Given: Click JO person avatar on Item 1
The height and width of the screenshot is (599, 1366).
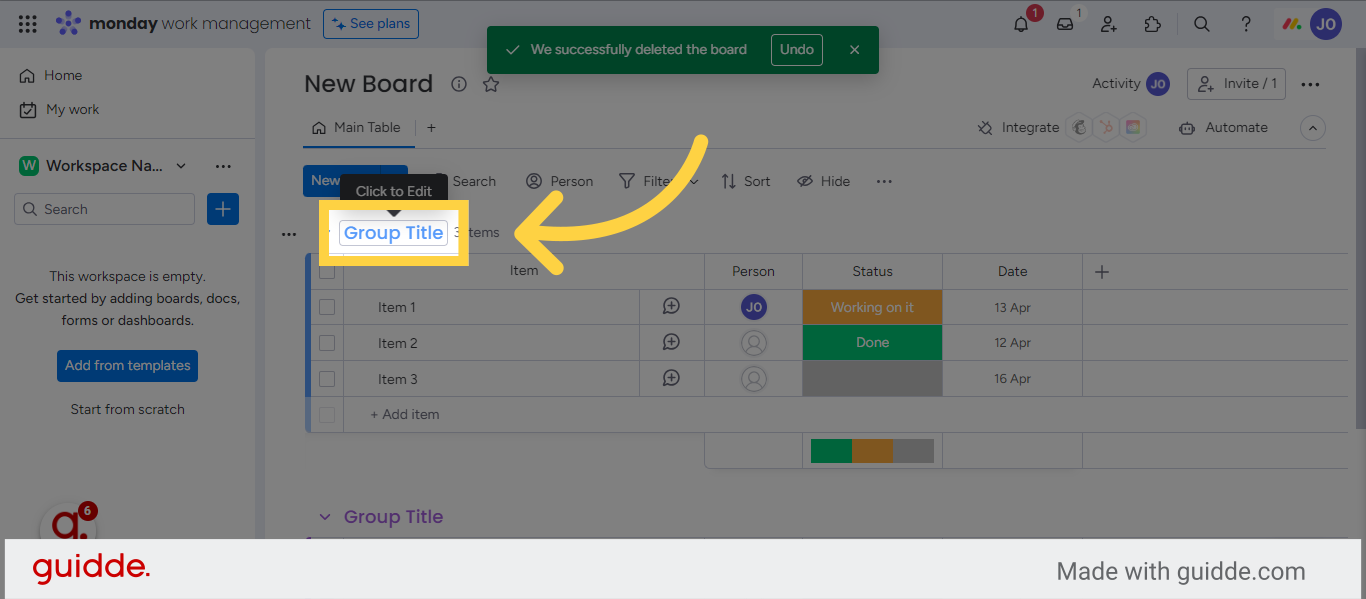Looking at the screenshot, I should click(754, 307).
